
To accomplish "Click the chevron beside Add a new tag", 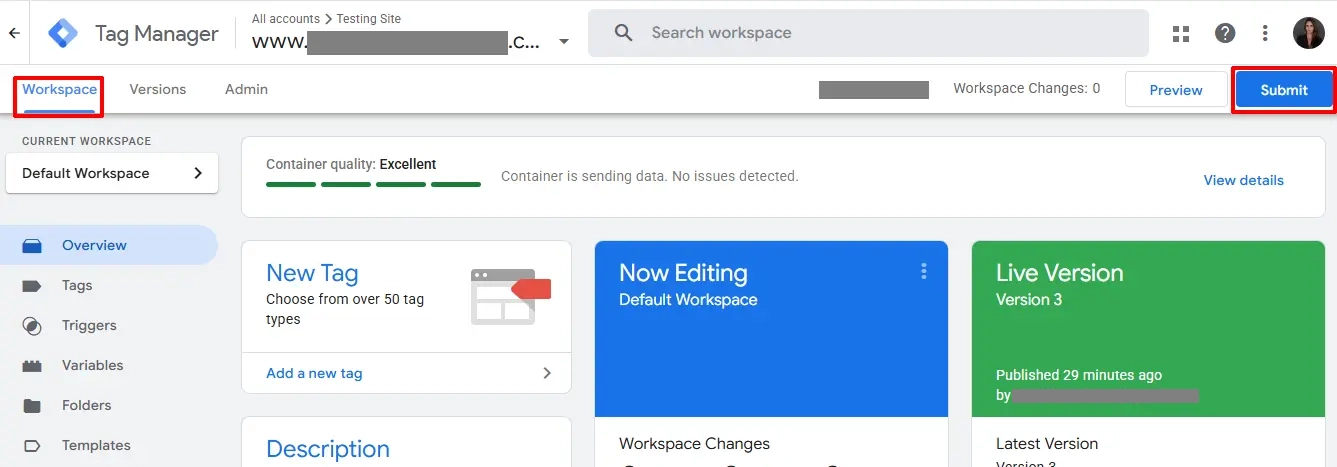I will point(547,373).
